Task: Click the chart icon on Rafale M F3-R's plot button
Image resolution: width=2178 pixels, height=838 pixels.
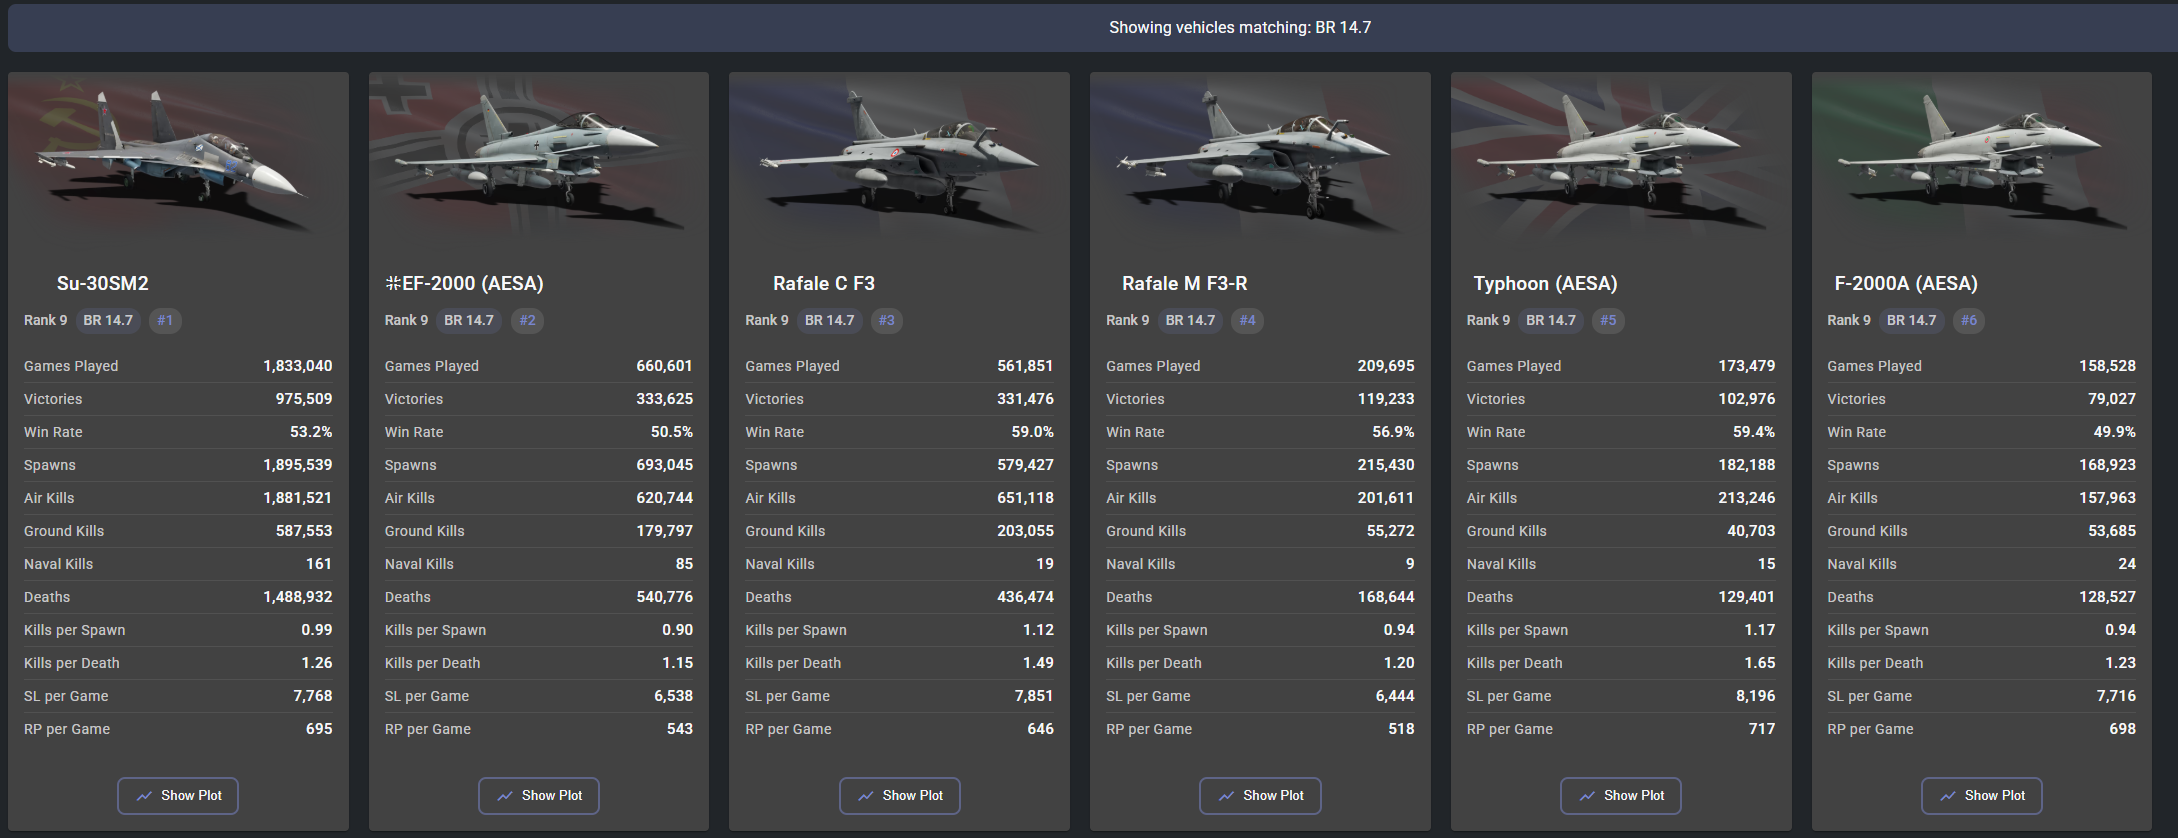Action: point(1226,796)
